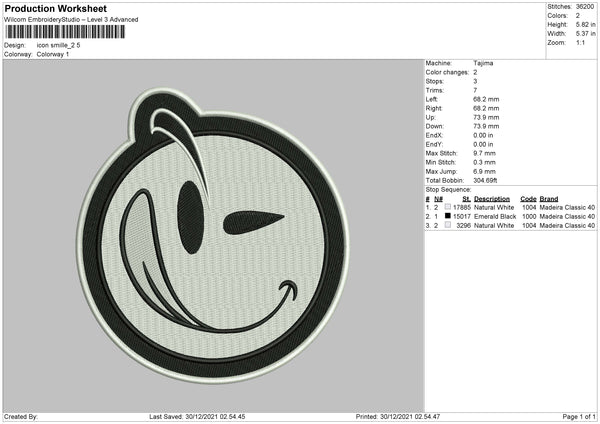Click the Stitches value 36200
Screen dimensions: 600x424
click(585, 7)
